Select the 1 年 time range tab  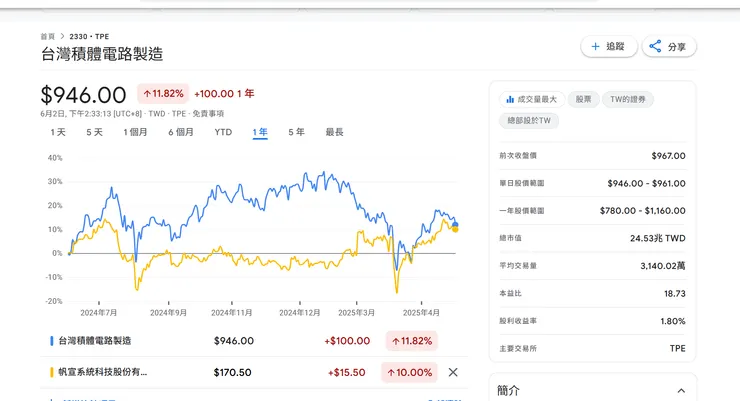click(x=260, y=133)
